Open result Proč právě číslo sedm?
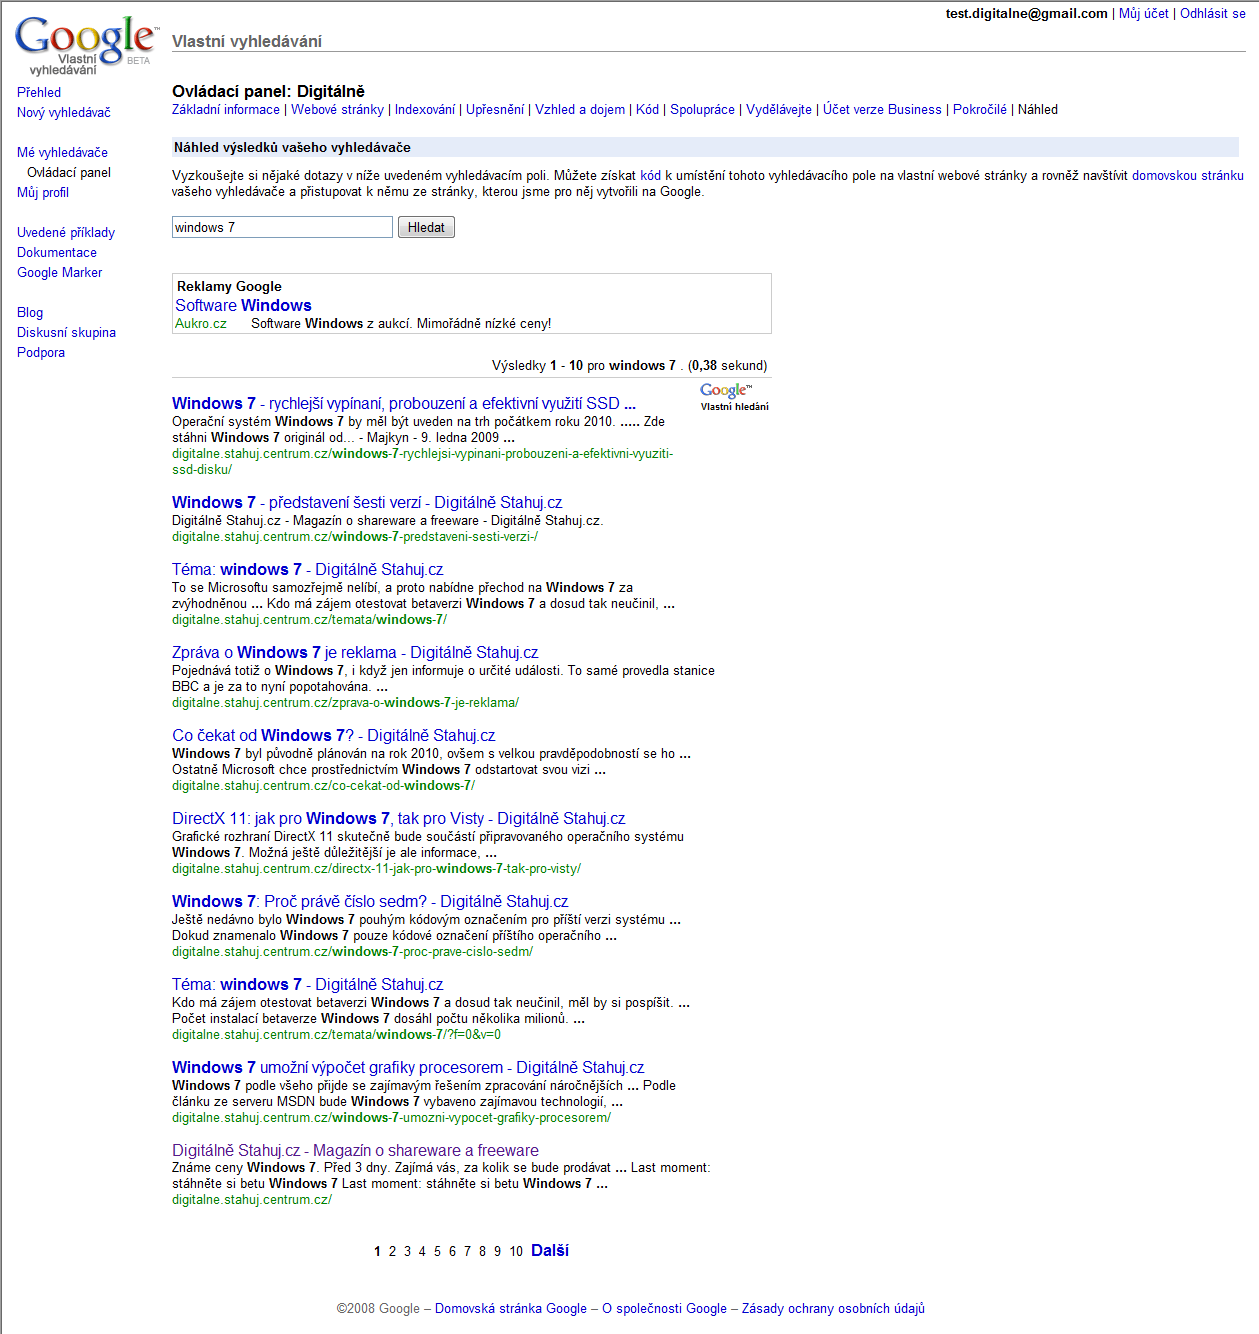Screen dimensions: 1259x1334 point(370,901)
